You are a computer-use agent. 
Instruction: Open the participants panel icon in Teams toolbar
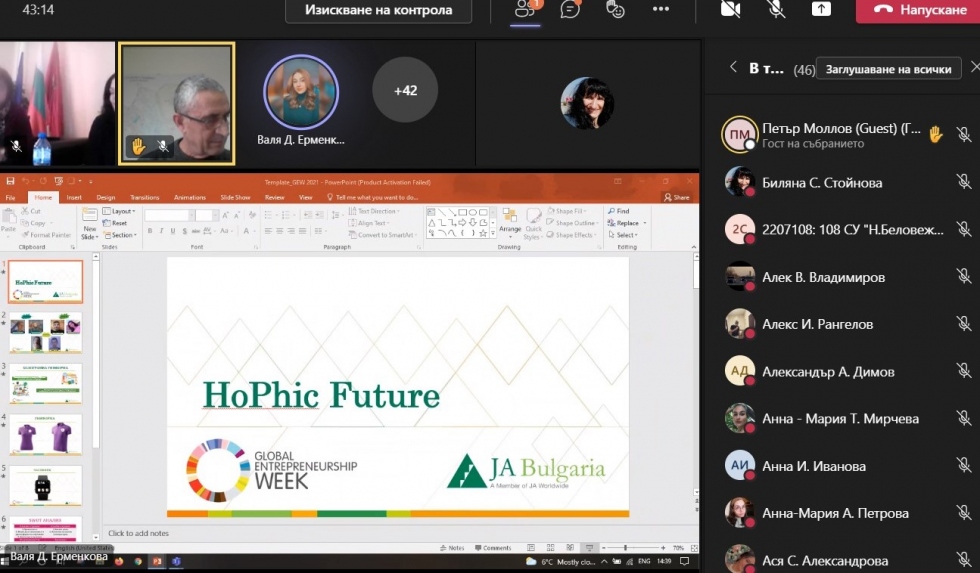point(524,9)
